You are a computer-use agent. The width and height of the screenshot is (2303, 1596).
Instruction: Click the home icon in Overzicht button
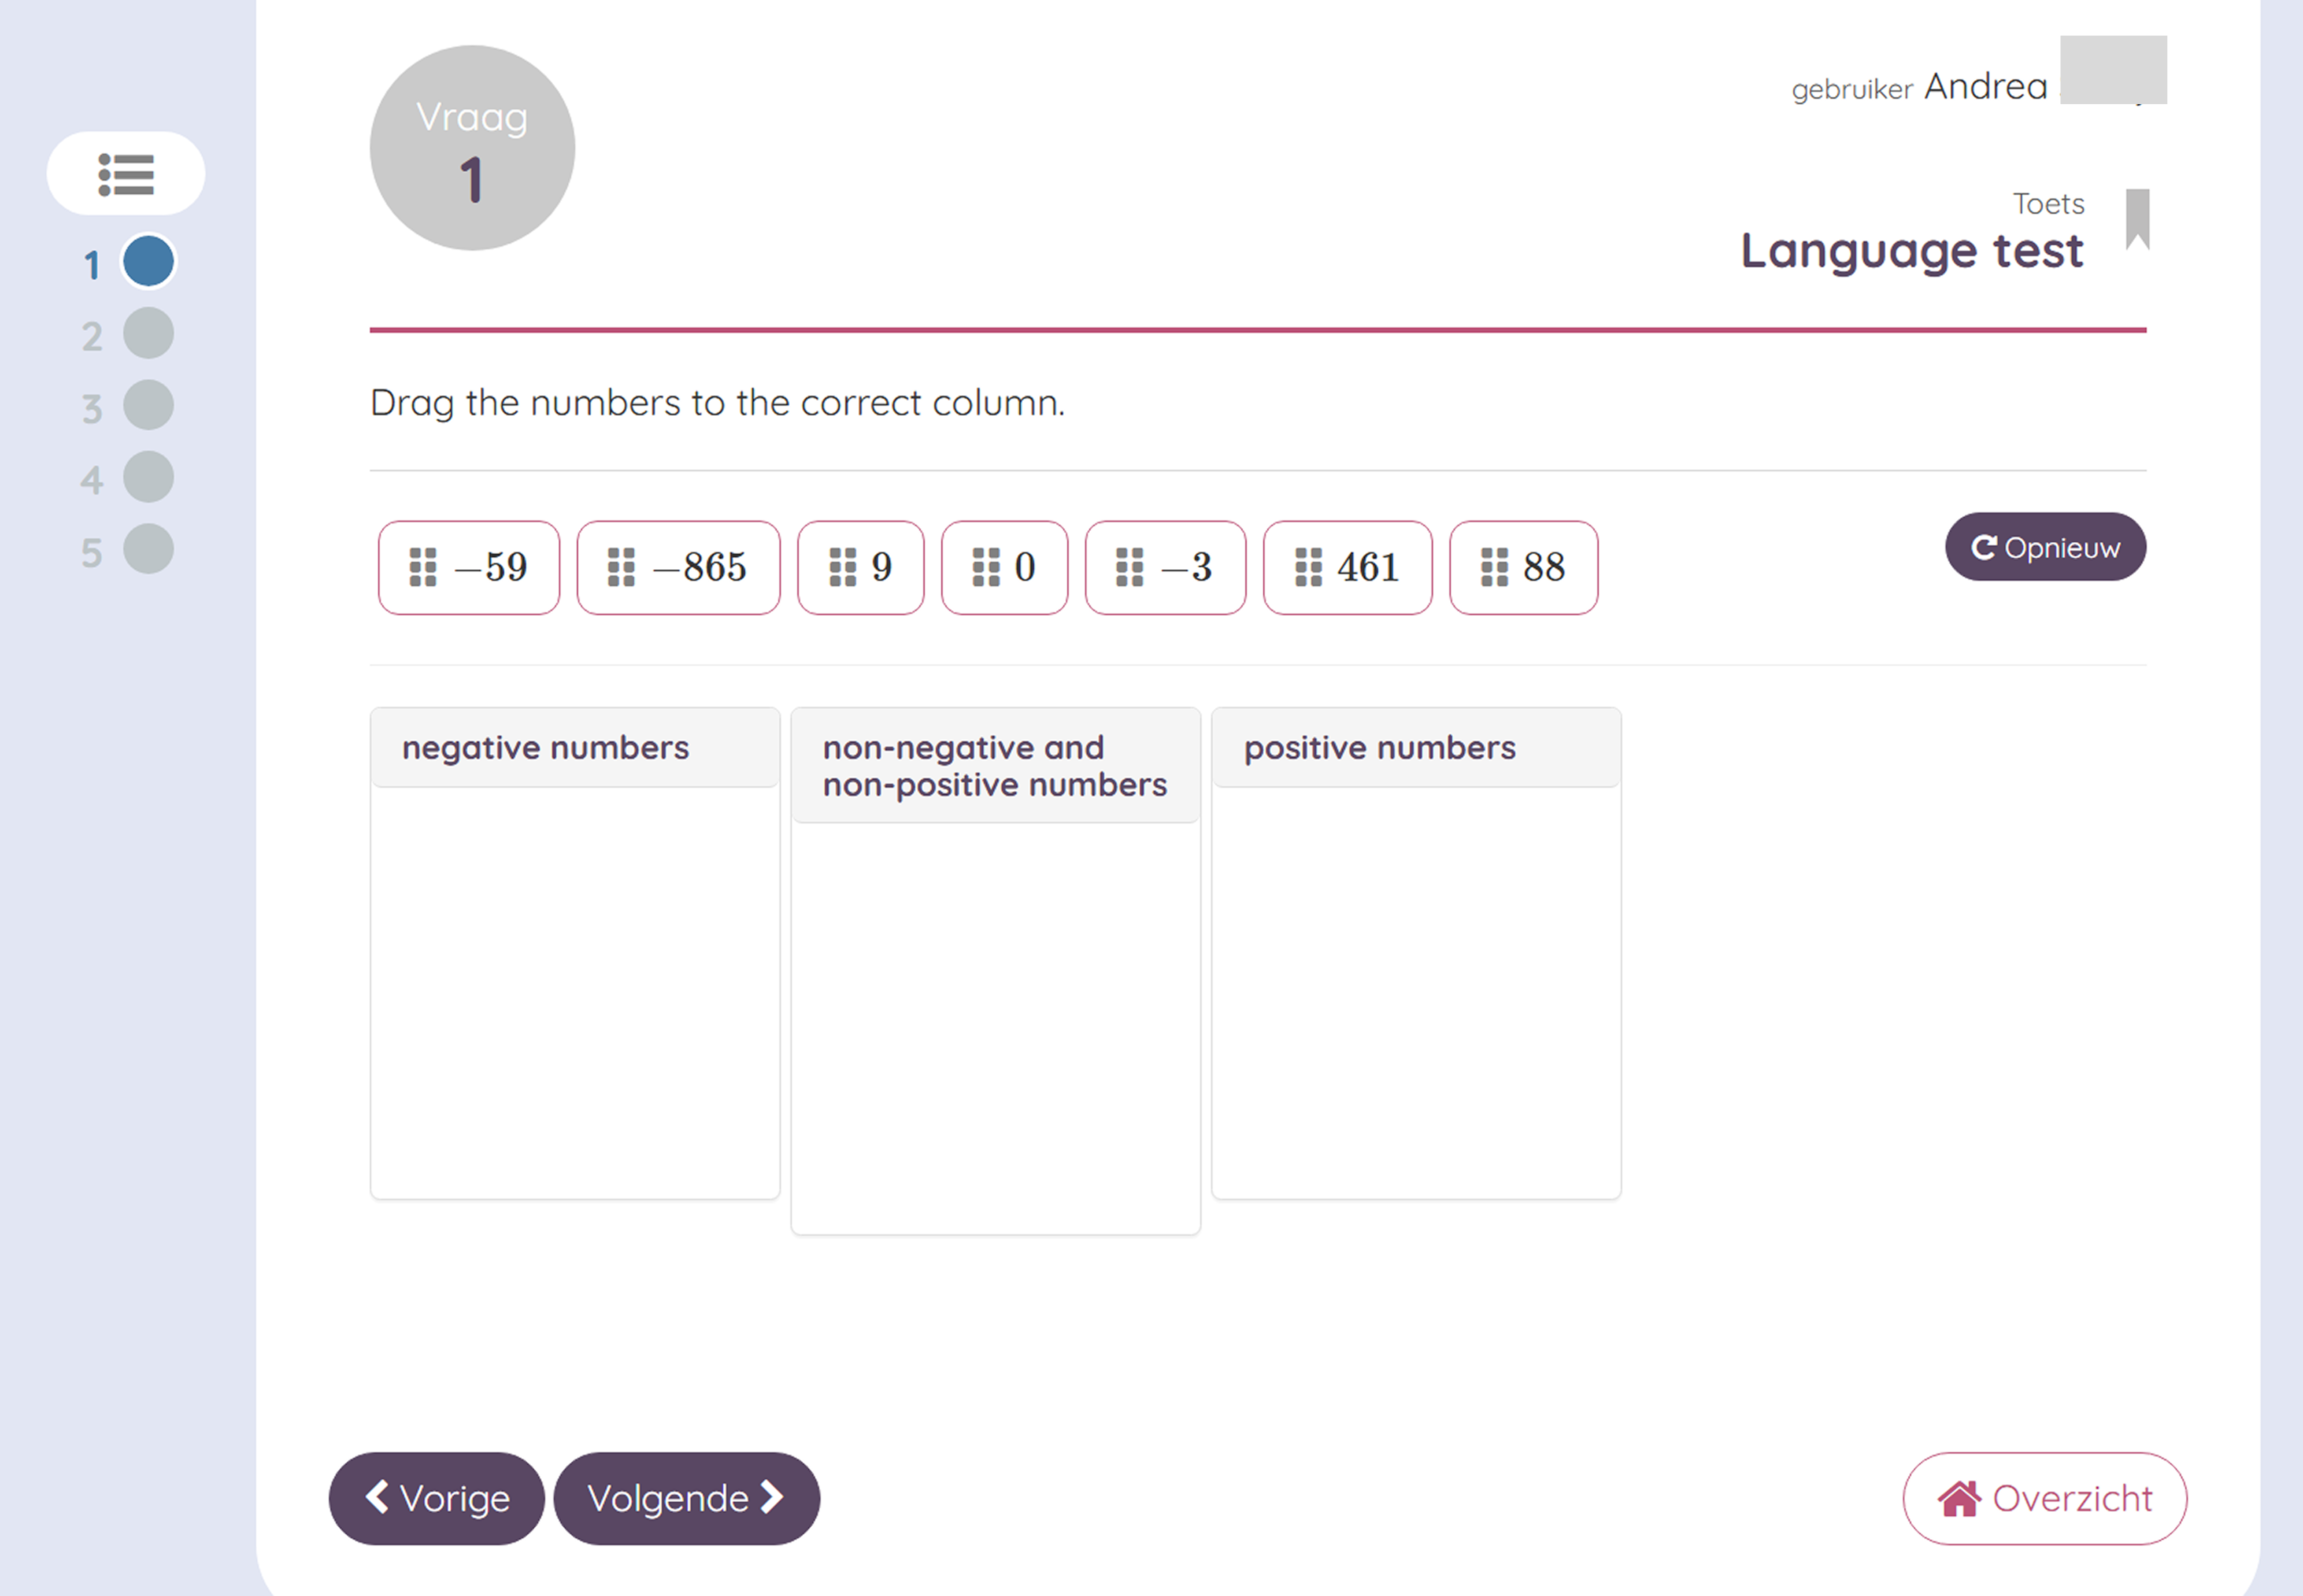click(x=1959, y=1498)
